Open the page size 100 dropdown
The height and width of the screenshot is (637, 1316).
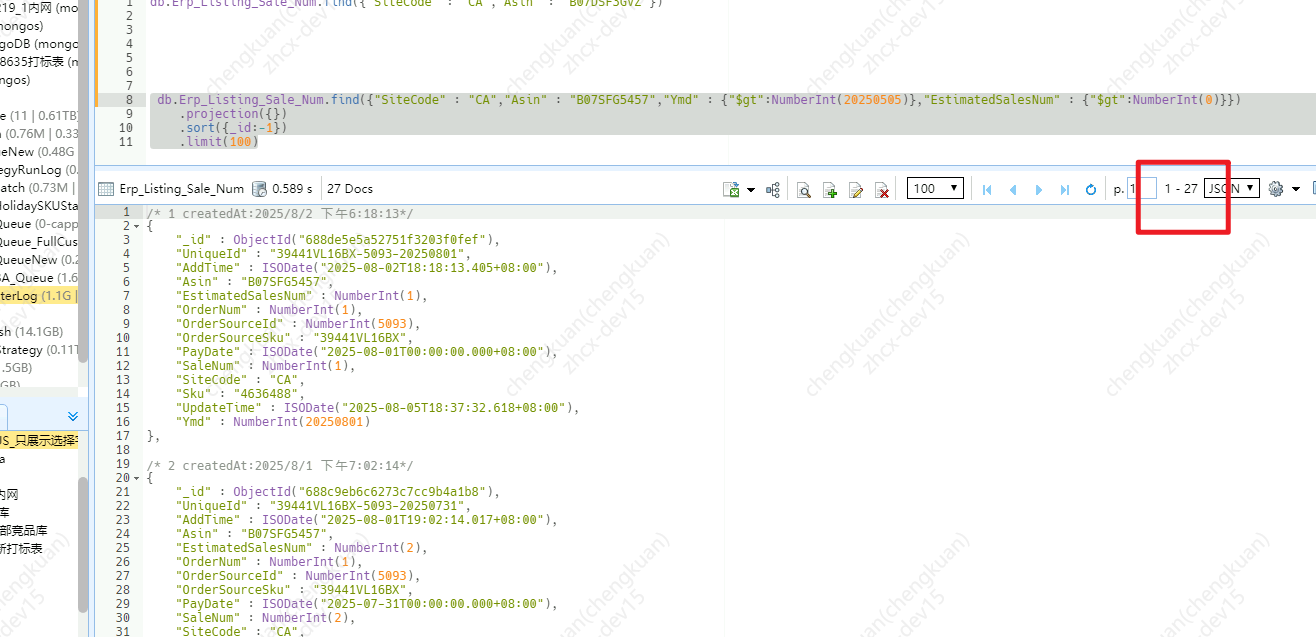[x=936, y=188]
